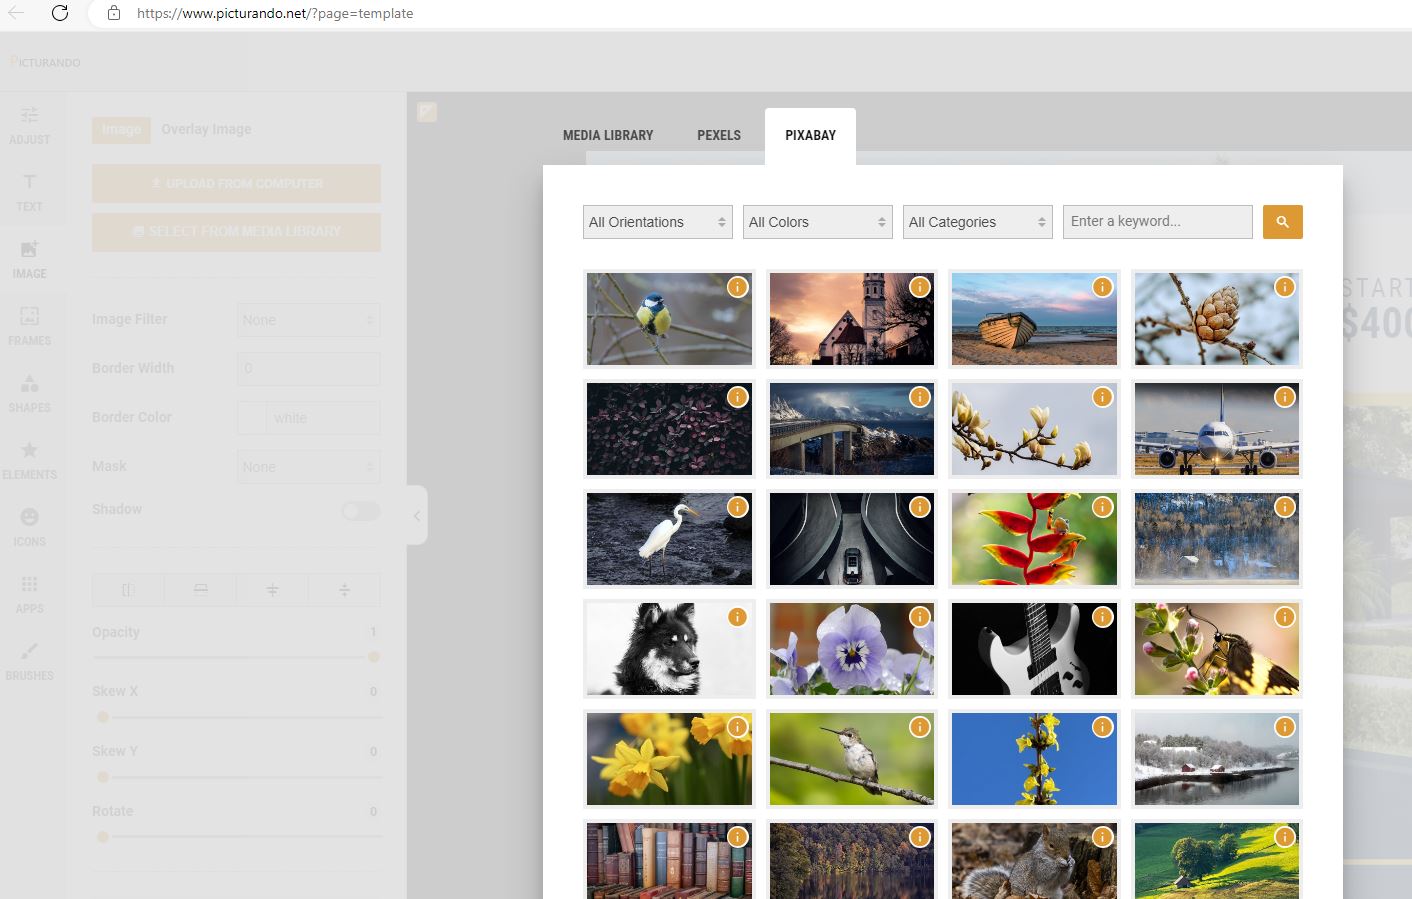
Task: Open the Apps section in the sidebar
Action: coord(29,594)
